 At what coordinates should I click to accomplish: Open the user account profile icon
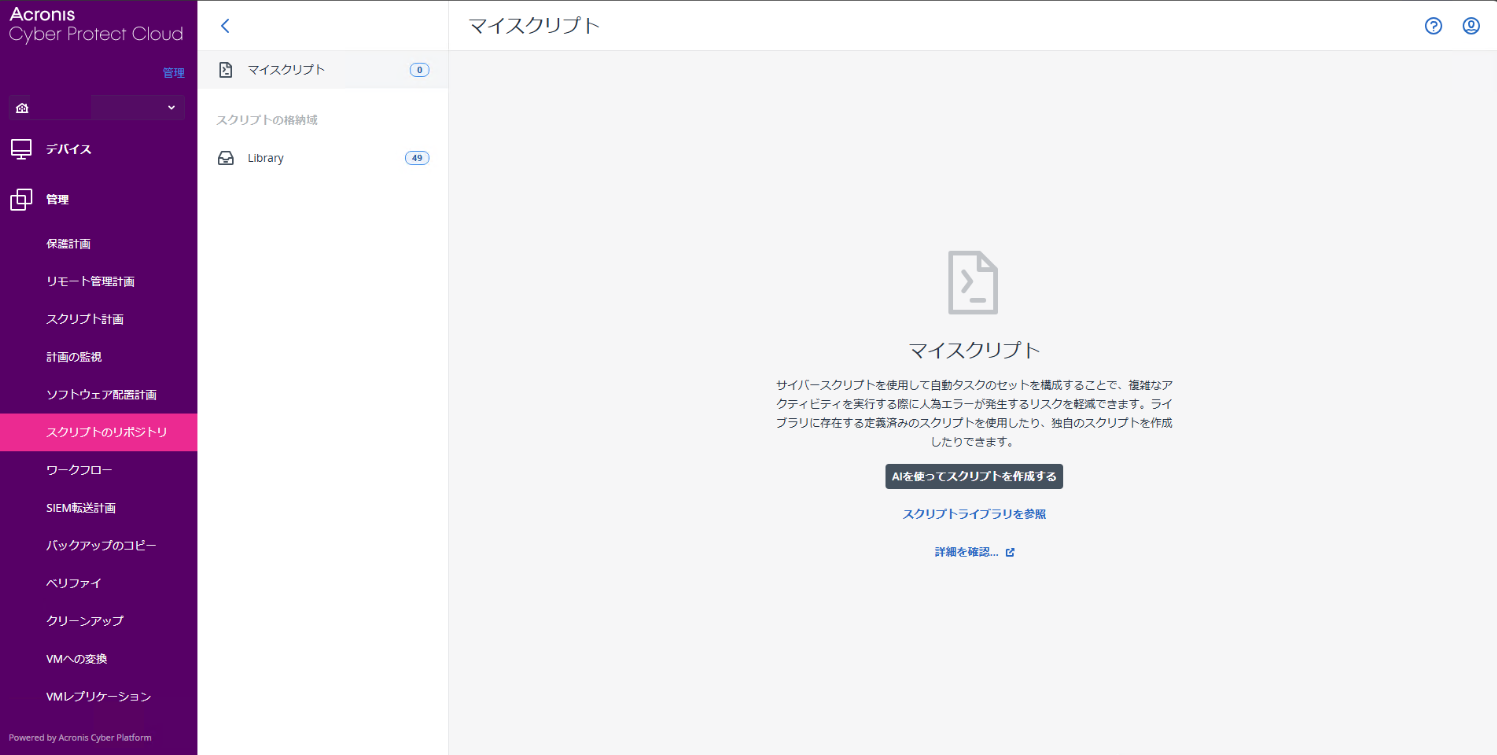click(x=1471, y=26)
